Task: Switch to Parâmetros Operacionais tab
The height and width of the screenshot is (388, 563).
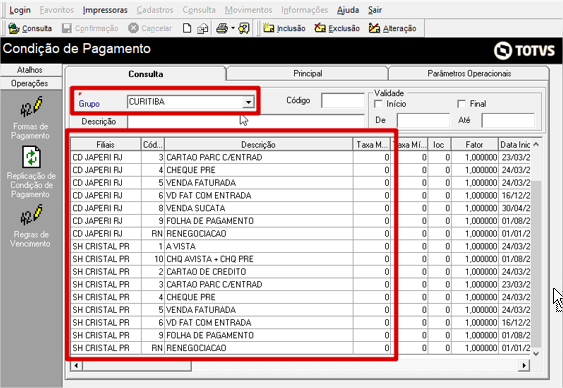Action: [x=469, y=74]
